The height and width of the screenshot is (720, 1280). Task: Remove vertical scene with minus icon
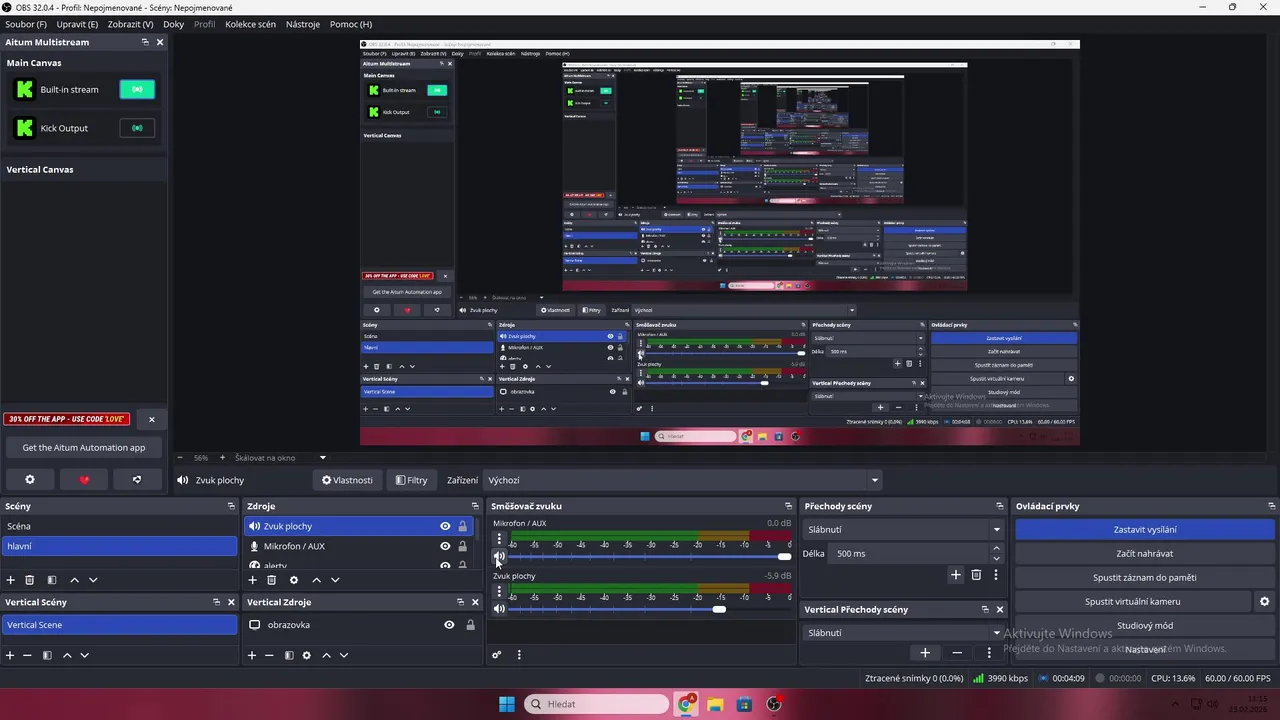tap(27, 655)
